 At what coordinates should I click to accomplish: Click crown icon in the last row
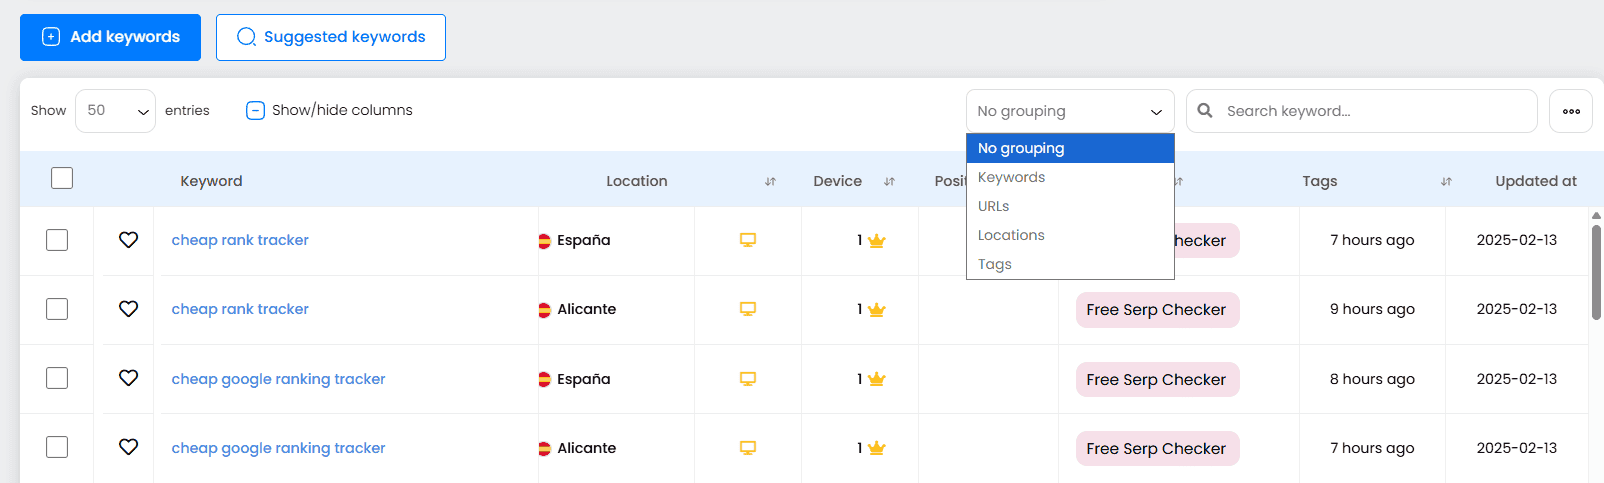tap(877, 449)
